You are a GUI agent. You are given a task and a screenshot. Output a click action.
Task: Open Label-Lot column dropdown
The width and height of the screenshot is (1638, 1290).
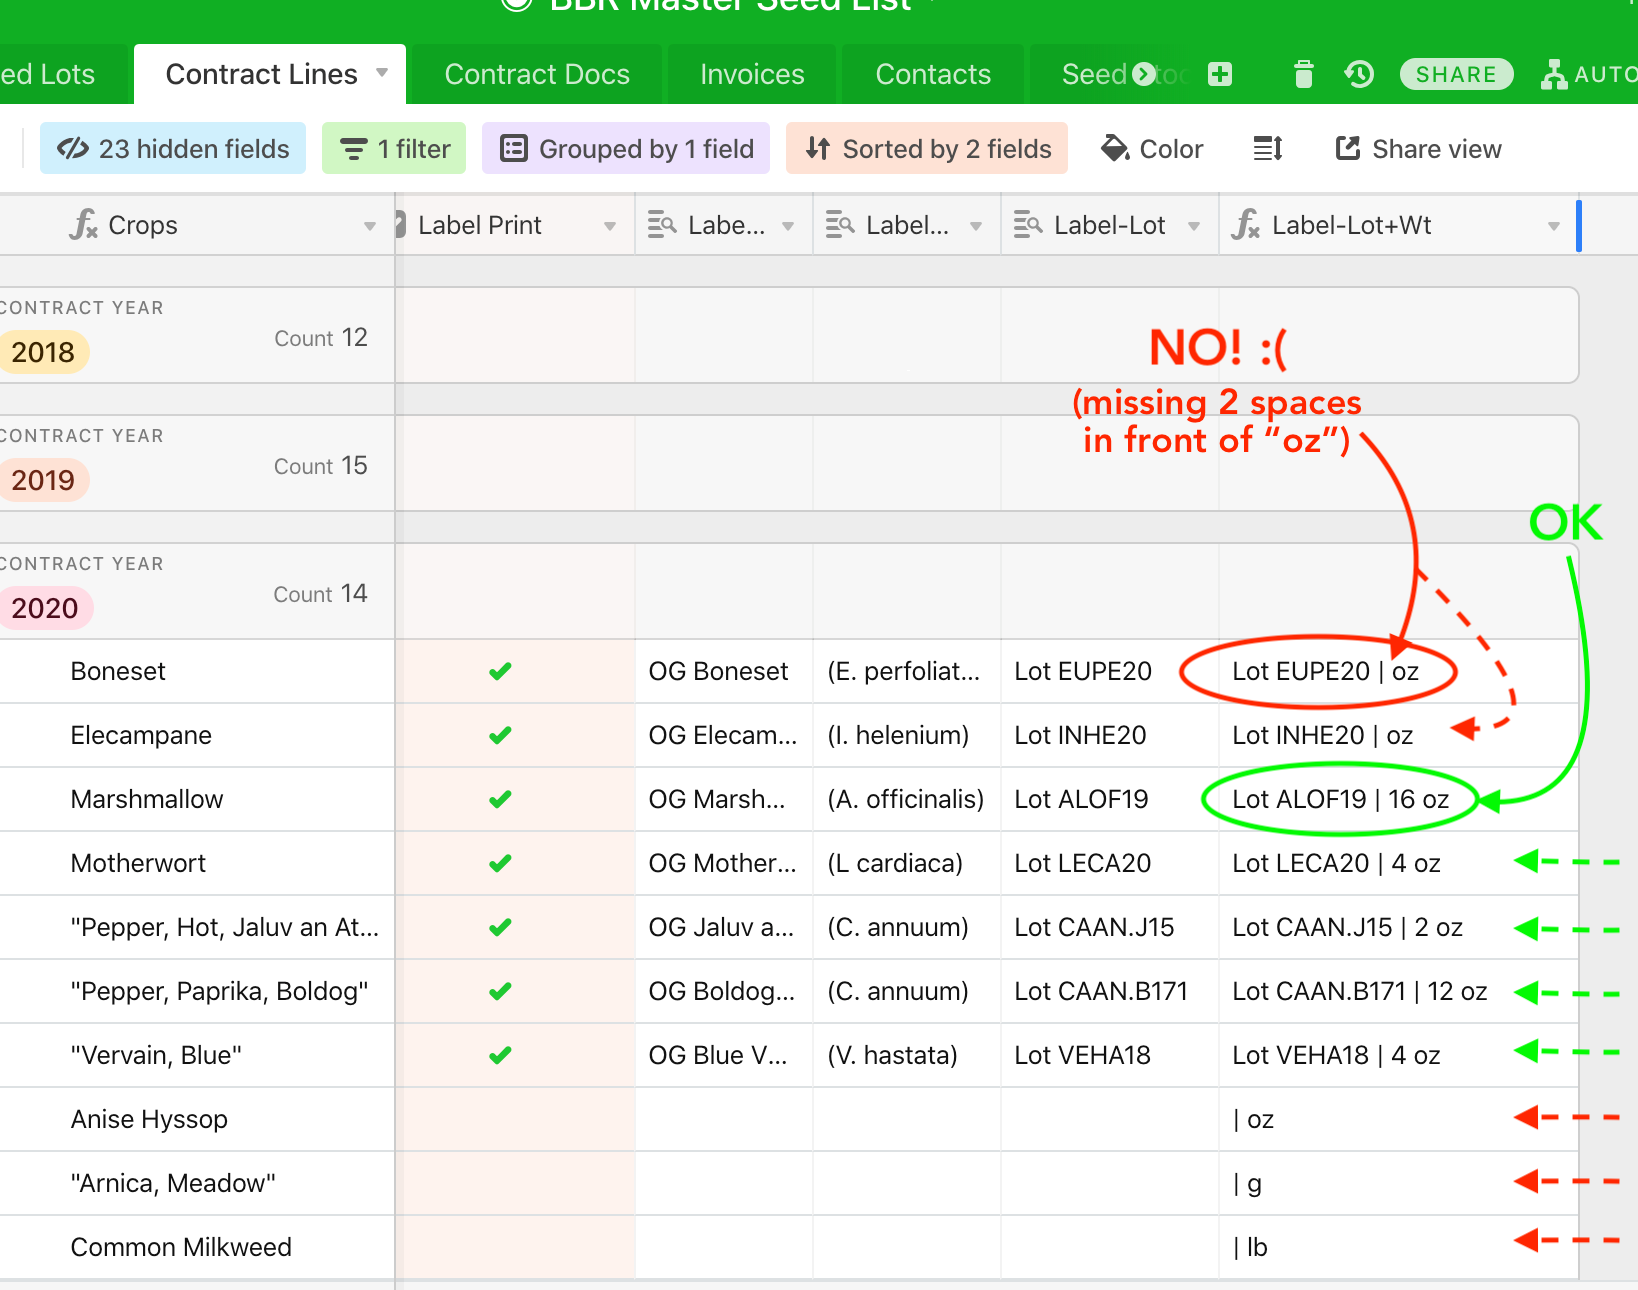pos(1194,226)
